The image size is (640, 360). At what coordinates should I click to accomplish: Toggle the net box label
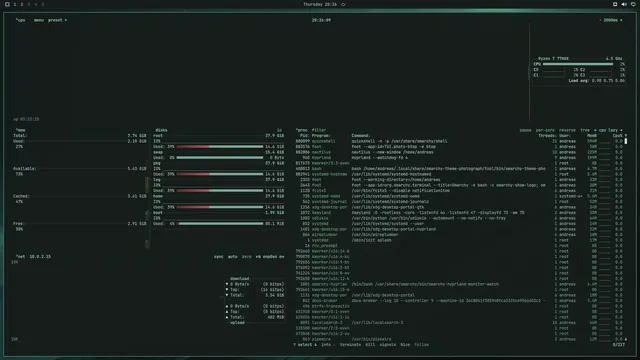click(20, 257)
